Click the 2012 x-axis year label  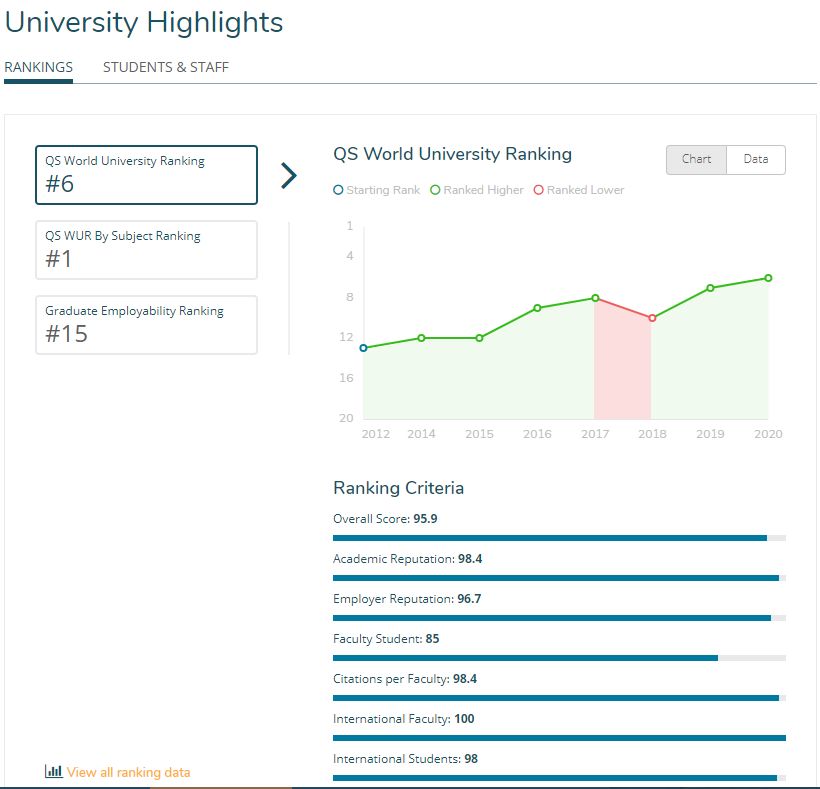click(x=375, y=434)
